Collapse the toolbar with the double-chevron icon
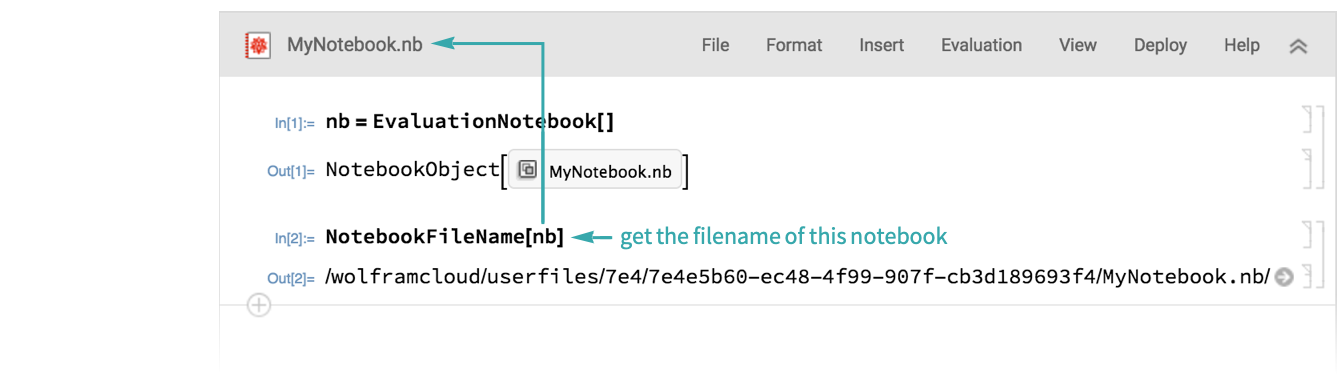The image size is (1342, 375). (1298, 46)
